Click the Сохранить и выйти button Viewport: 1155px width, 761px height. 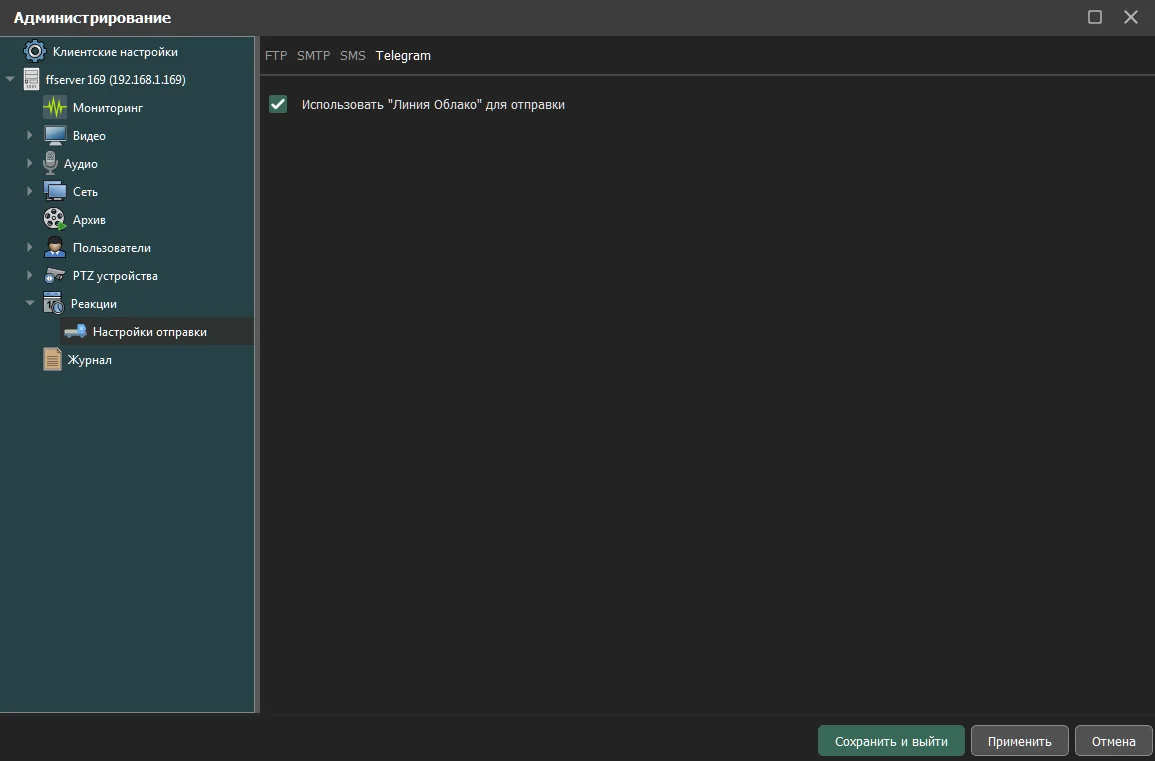point(891,741)
